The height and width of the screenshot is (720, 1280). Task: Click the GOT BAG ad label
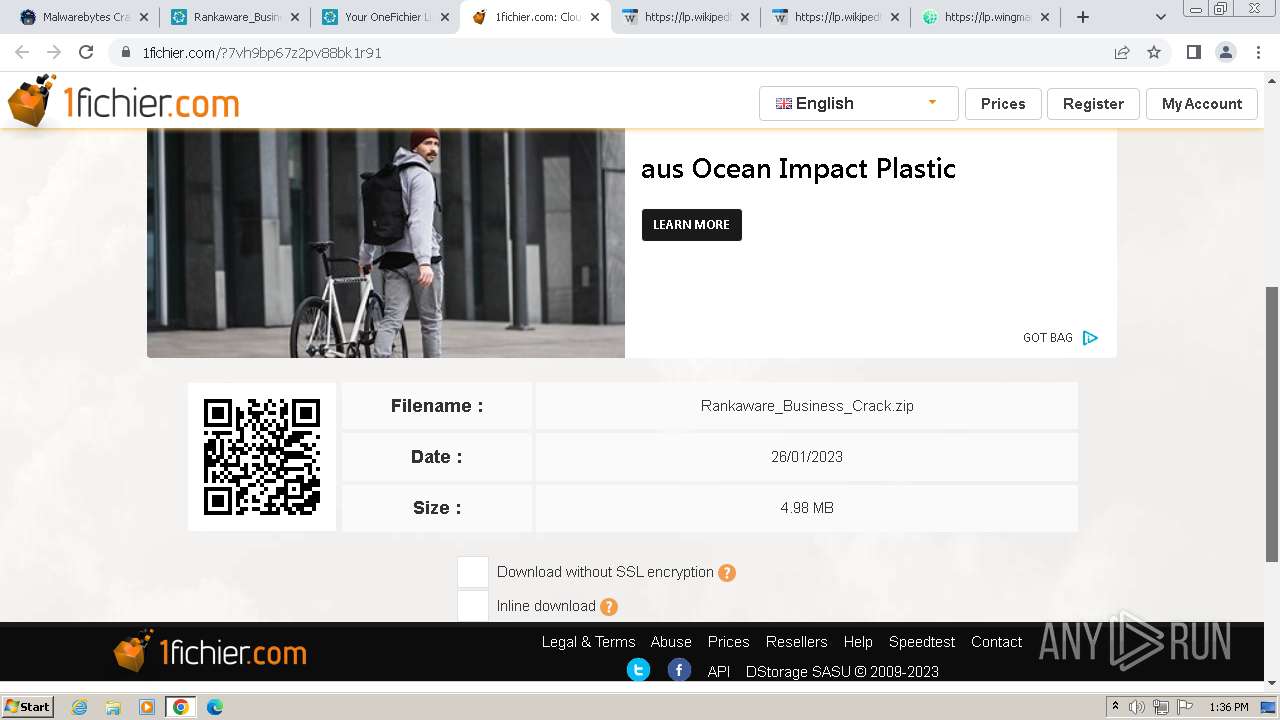pyautogui.click(x=1048, y=338)
